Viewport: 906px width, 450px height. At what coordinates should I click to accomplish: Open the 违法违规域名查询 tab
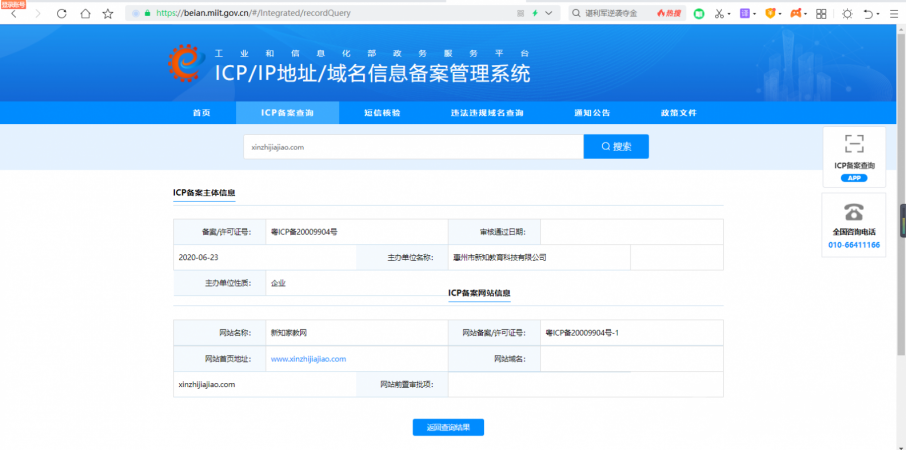point(487,113)
